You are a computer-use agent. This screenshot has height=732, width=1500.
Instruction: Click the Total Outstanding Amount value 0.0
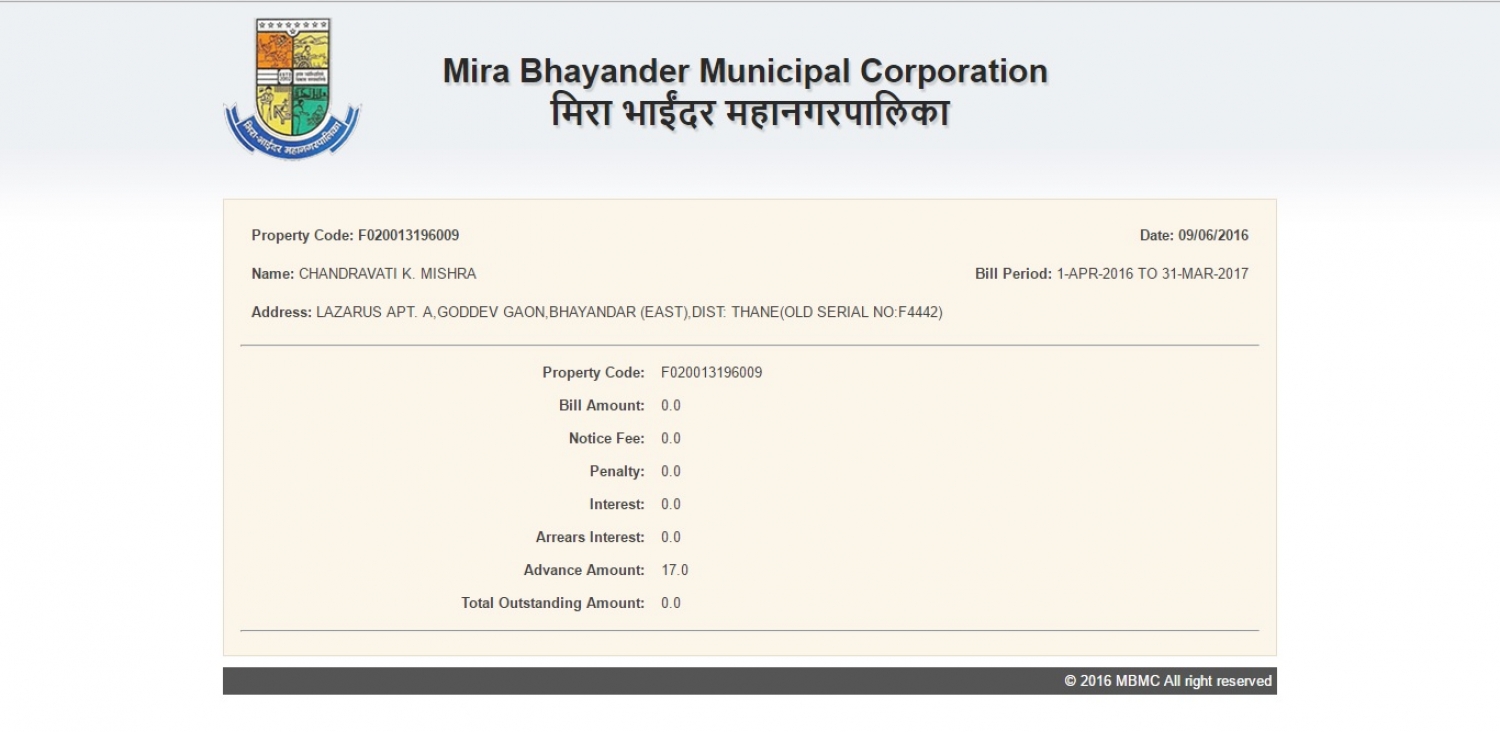(671, 604)
